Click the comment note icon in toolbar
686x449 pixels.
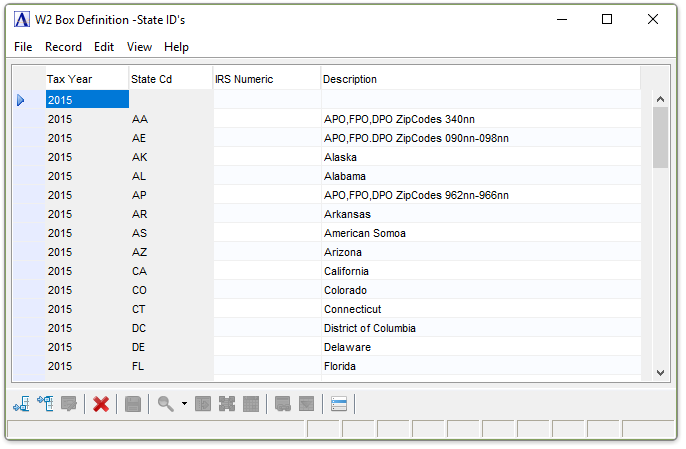click(x=69, y=404)
